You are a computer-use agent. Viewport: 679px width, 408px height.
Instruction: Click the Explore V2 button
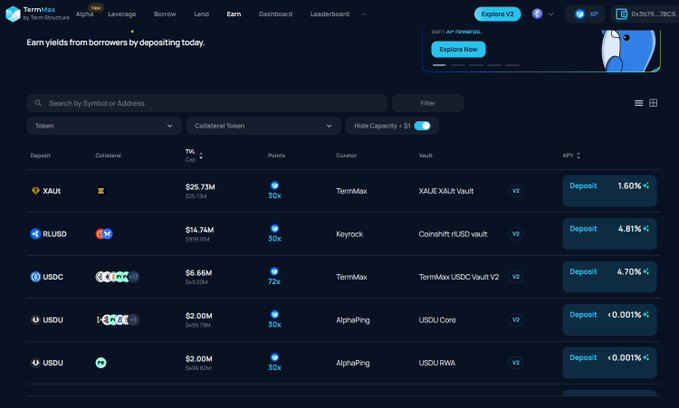(498, 14)
